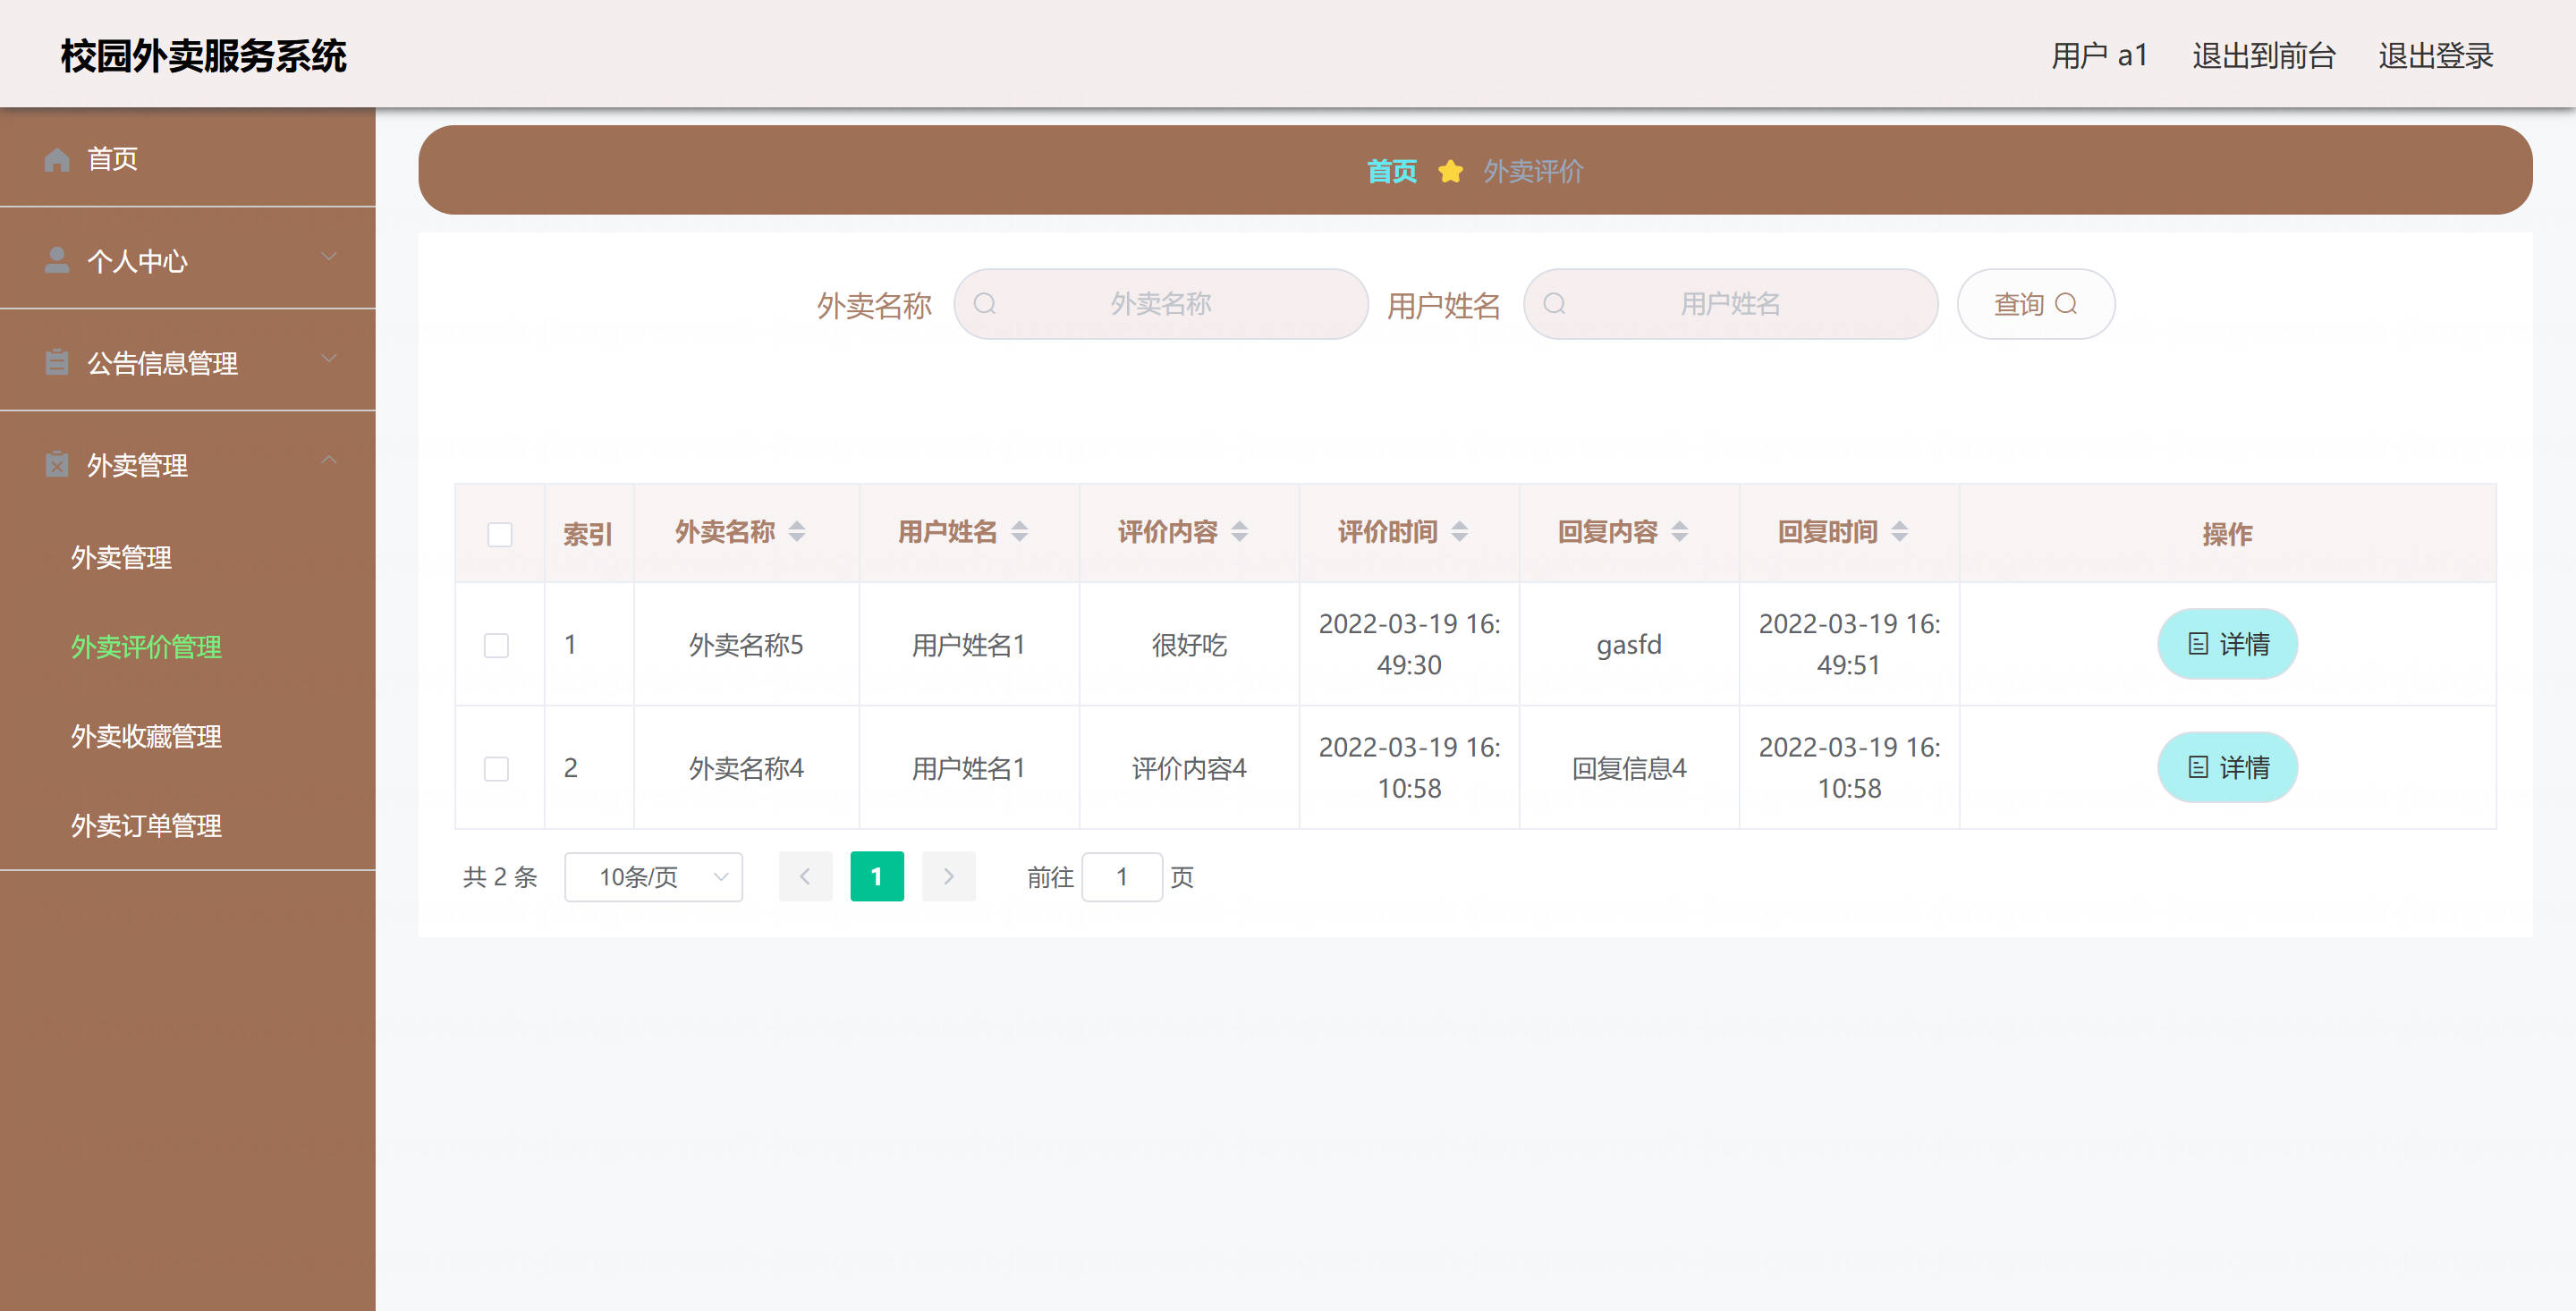Check the row for 外卖名称5

496,645
